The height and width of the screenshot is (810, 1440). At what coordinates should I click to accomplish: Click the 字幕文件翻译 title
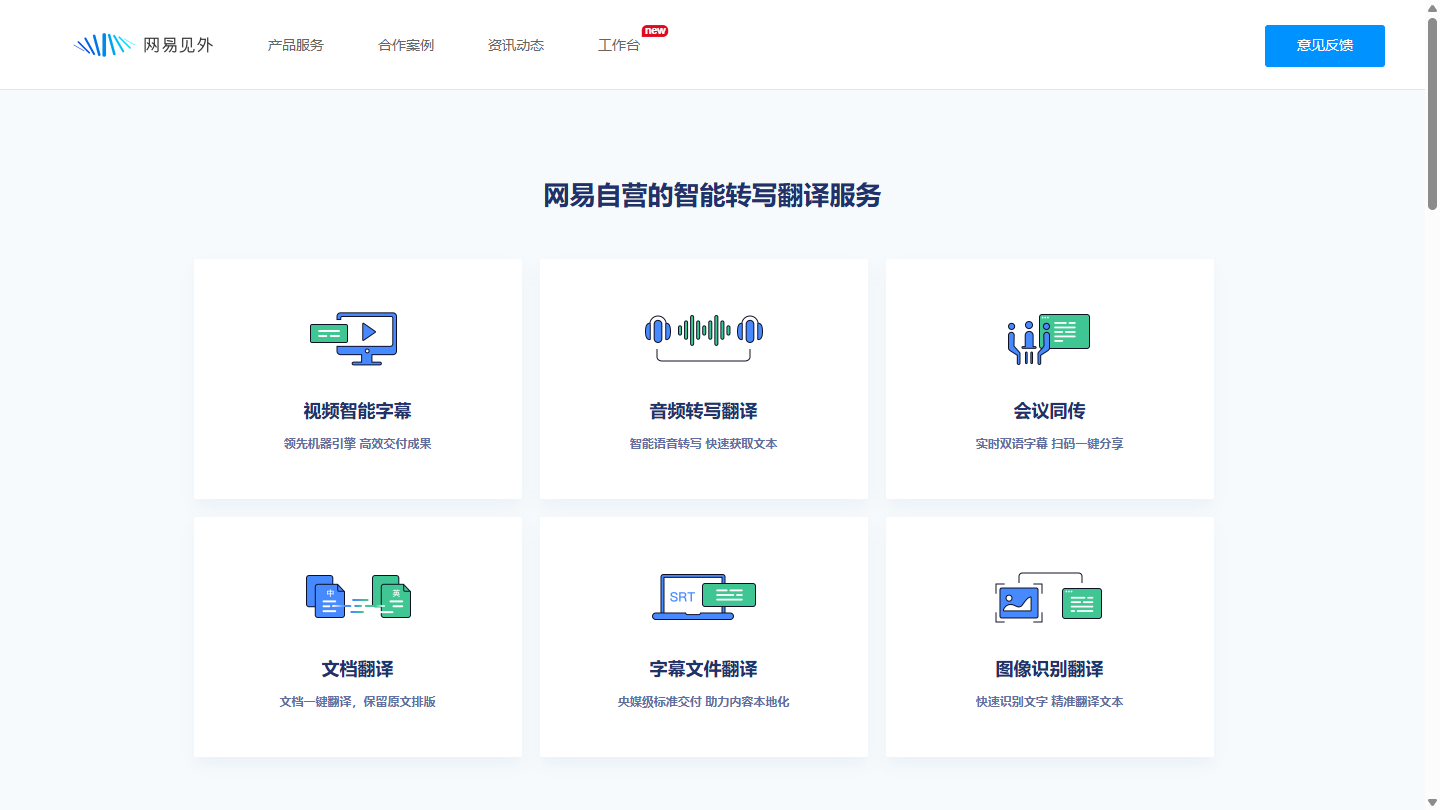(704, 669)
